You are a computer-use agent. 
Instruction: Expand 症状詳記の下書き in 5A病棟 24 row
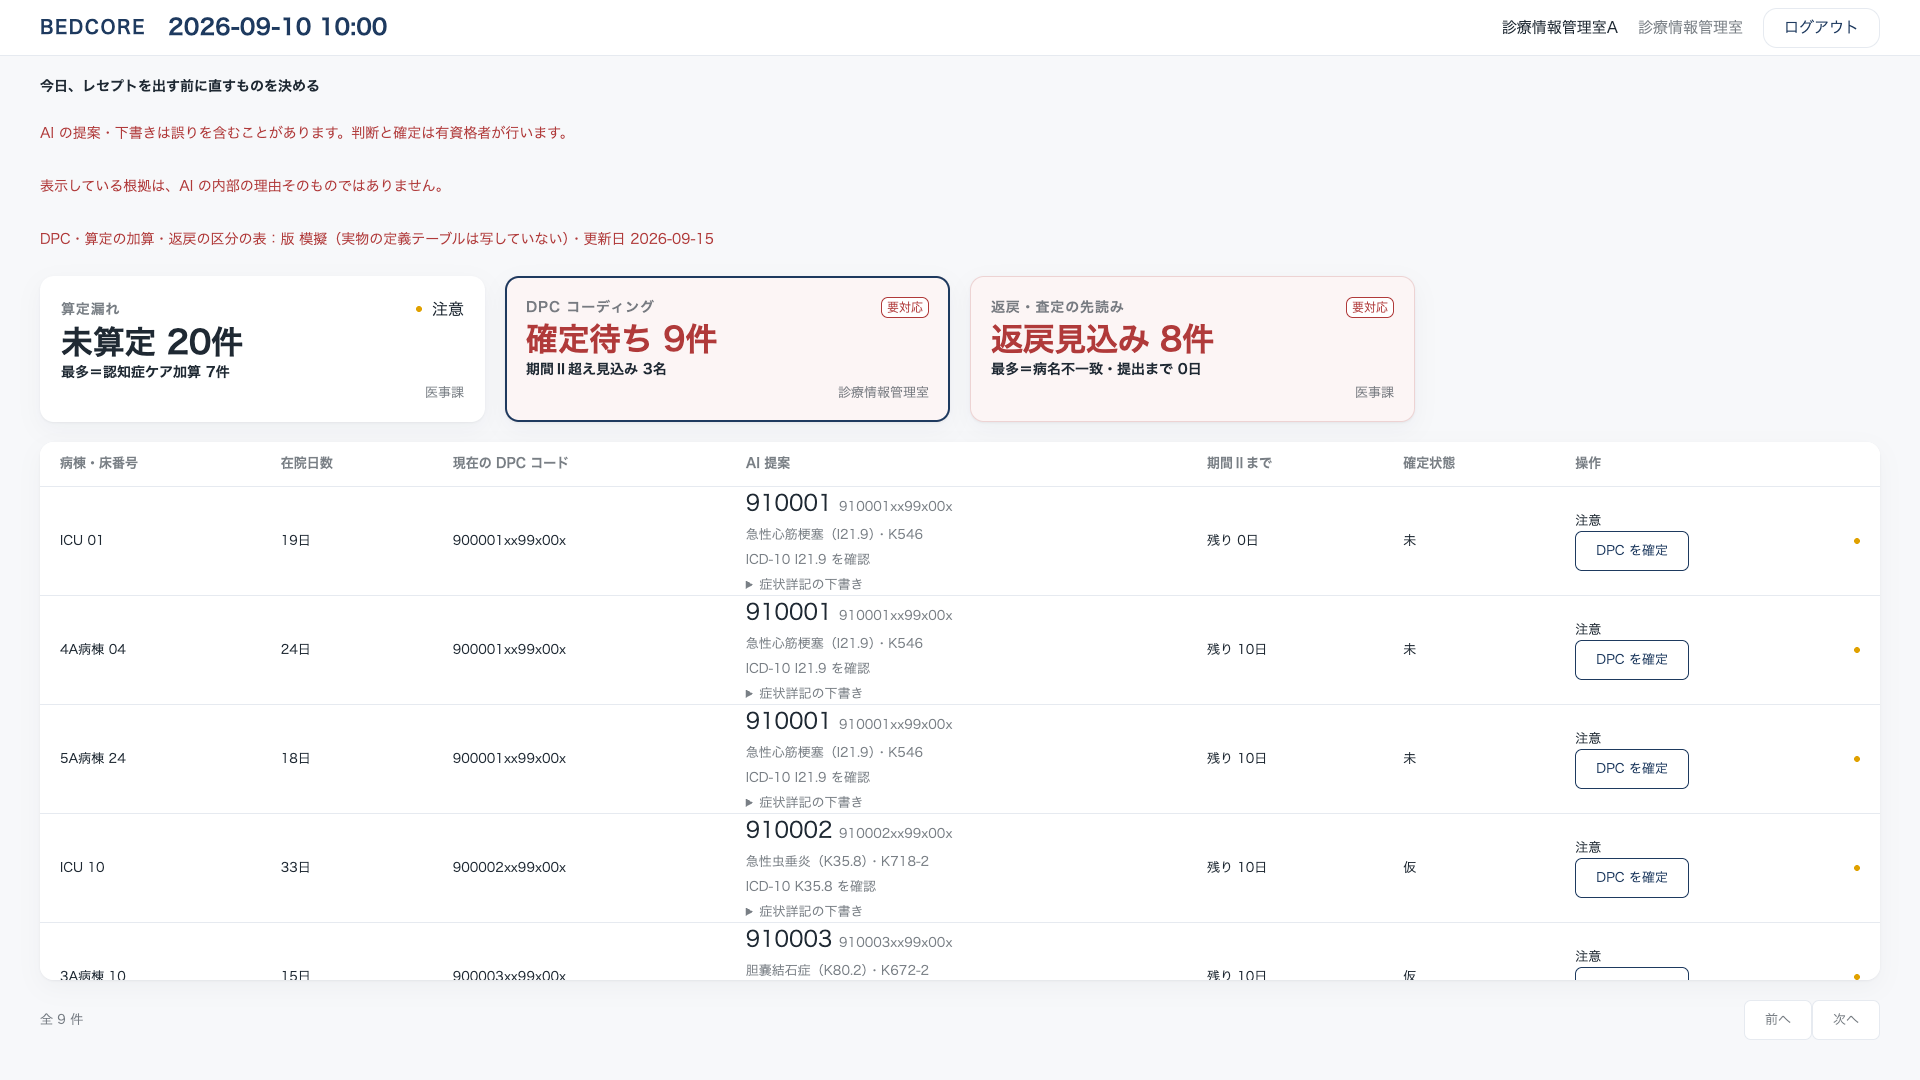coord(804,802)
